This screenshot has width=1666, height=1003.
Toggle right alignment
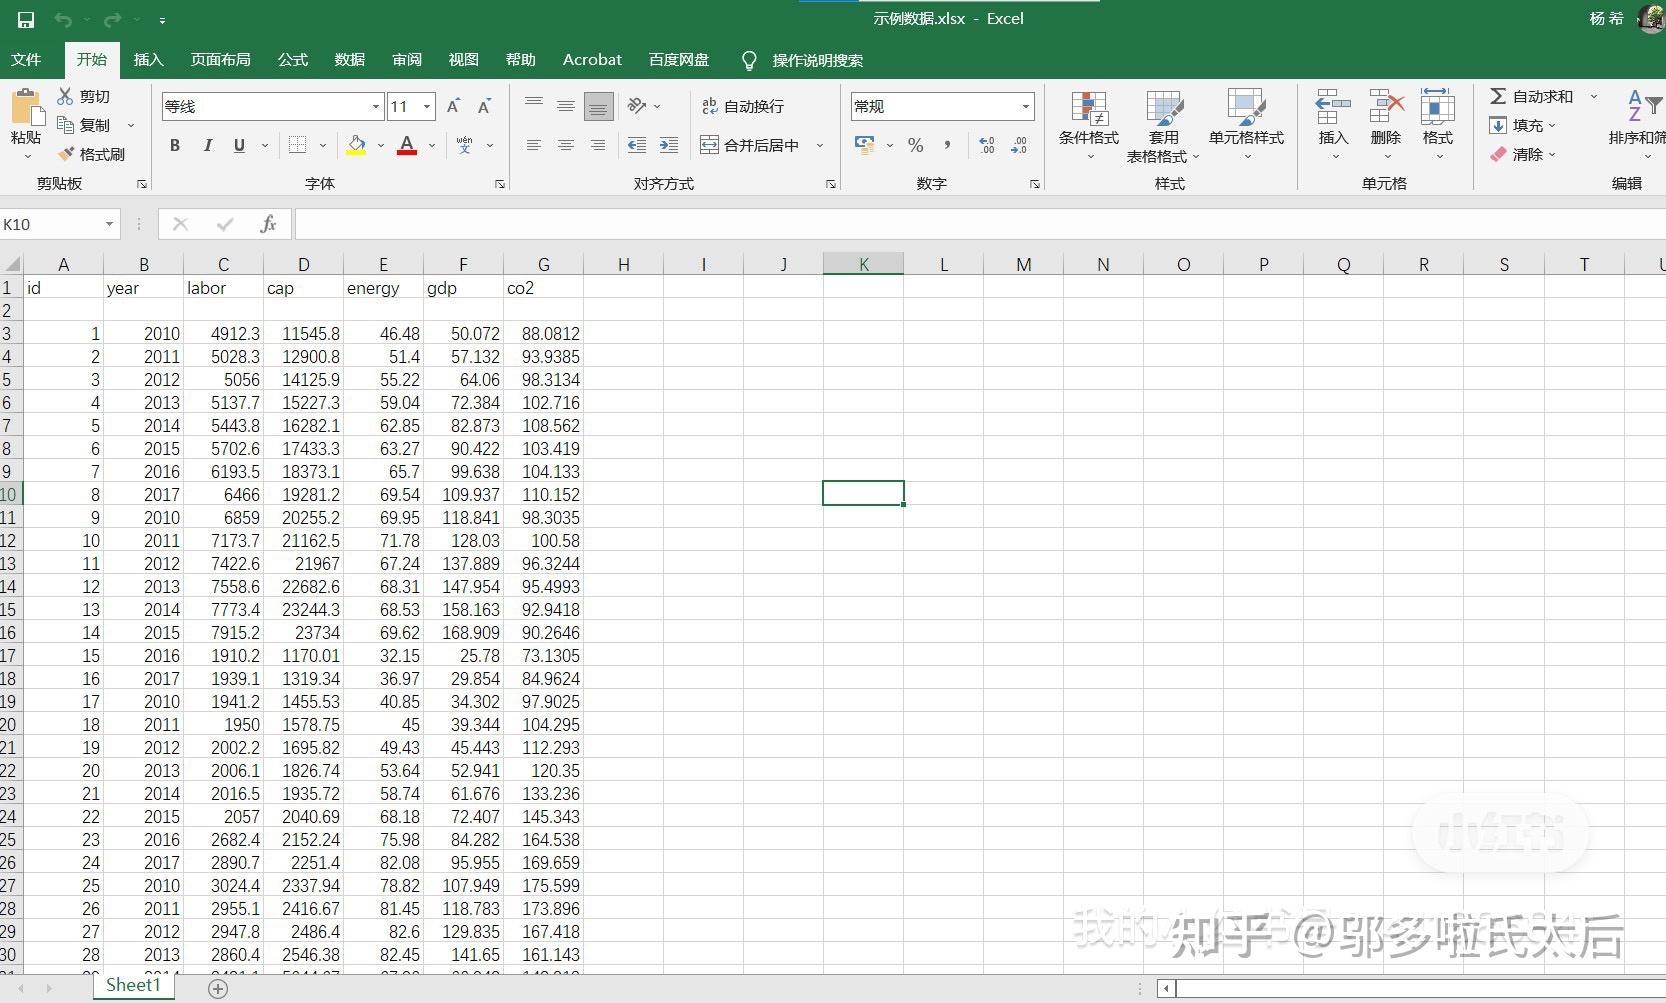598,145
